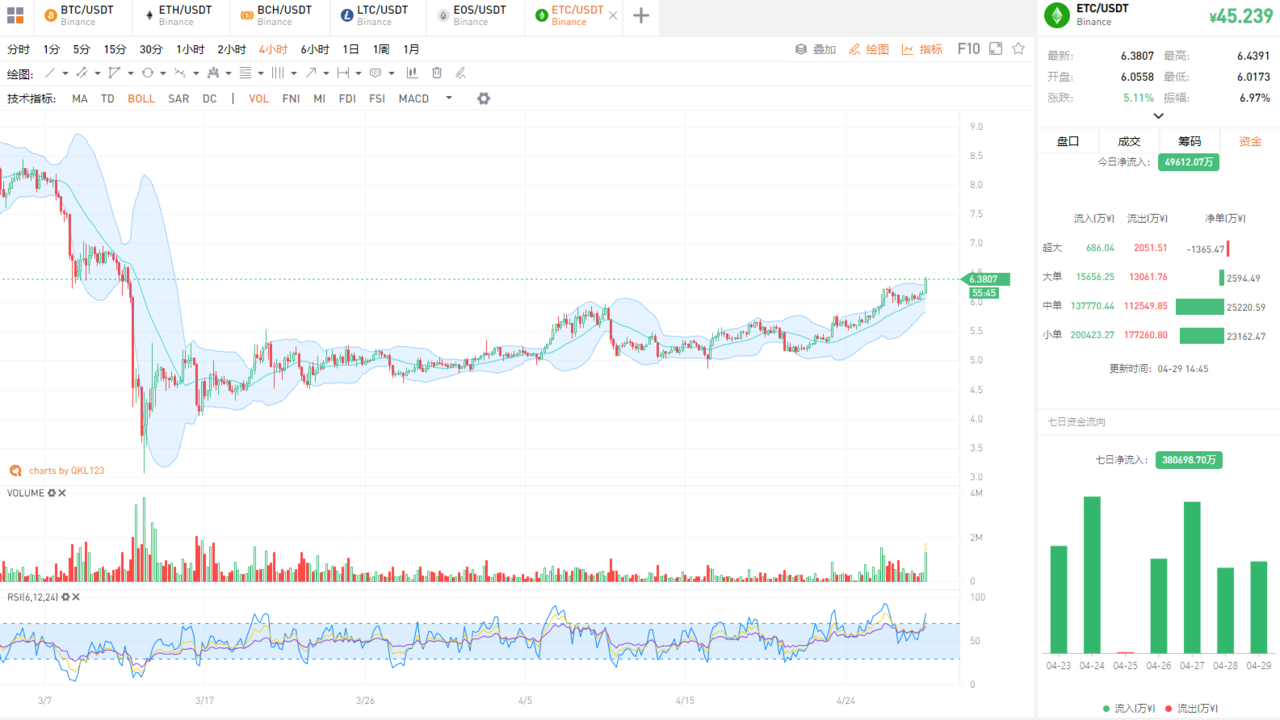
Task: Close the ETC/USDT tab
Action: point(612,16)
